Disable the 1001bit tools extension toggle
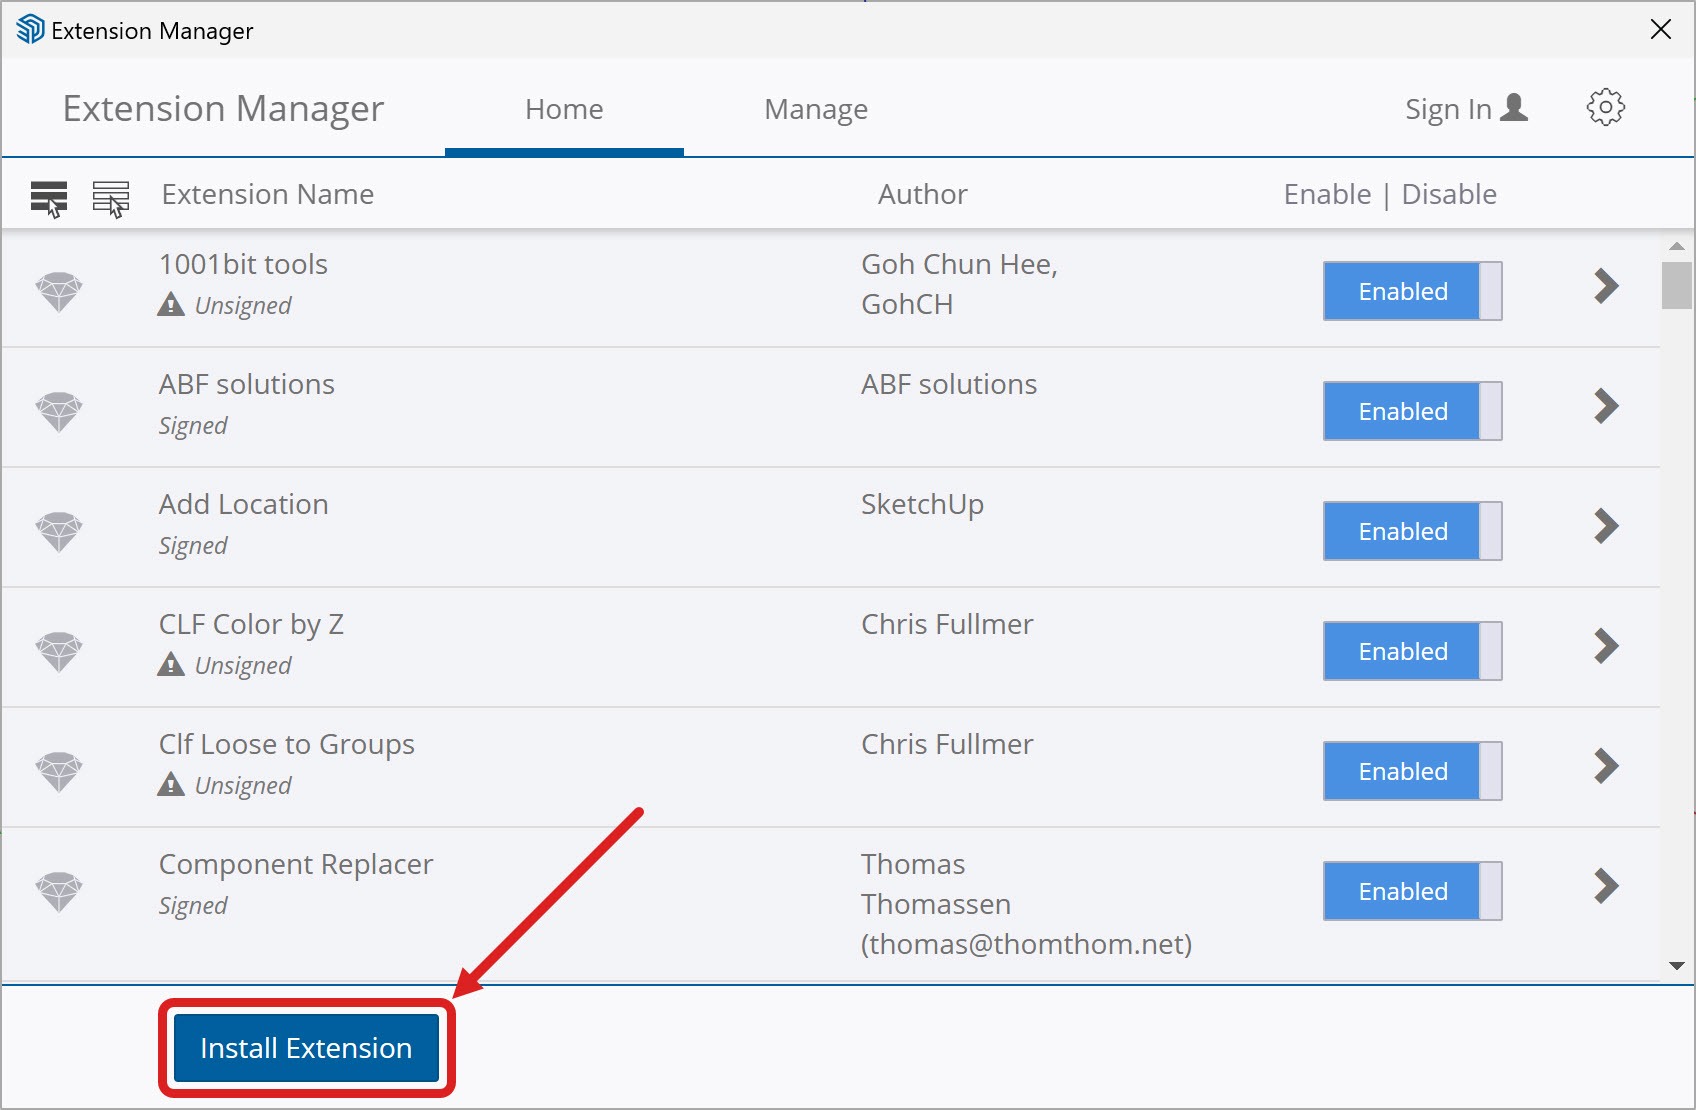 point(1411,291)
